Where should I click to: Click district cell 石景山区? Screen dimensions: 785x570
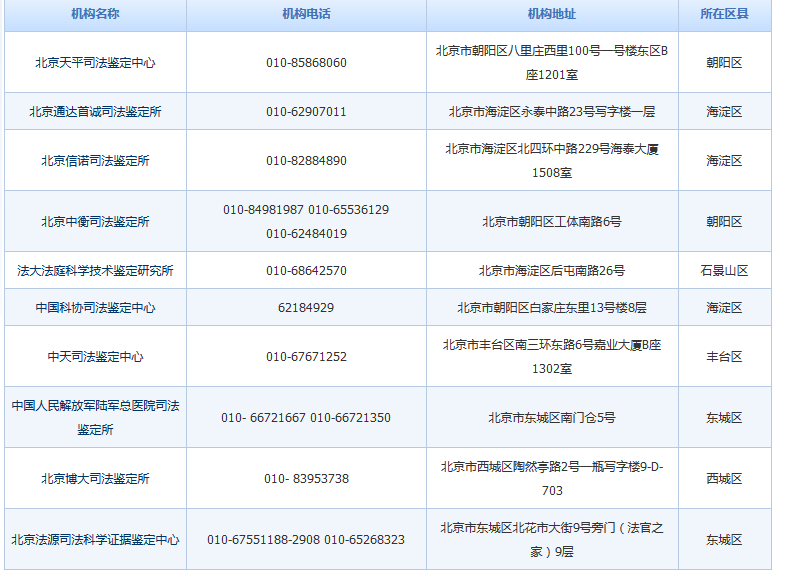click(724, 271)
